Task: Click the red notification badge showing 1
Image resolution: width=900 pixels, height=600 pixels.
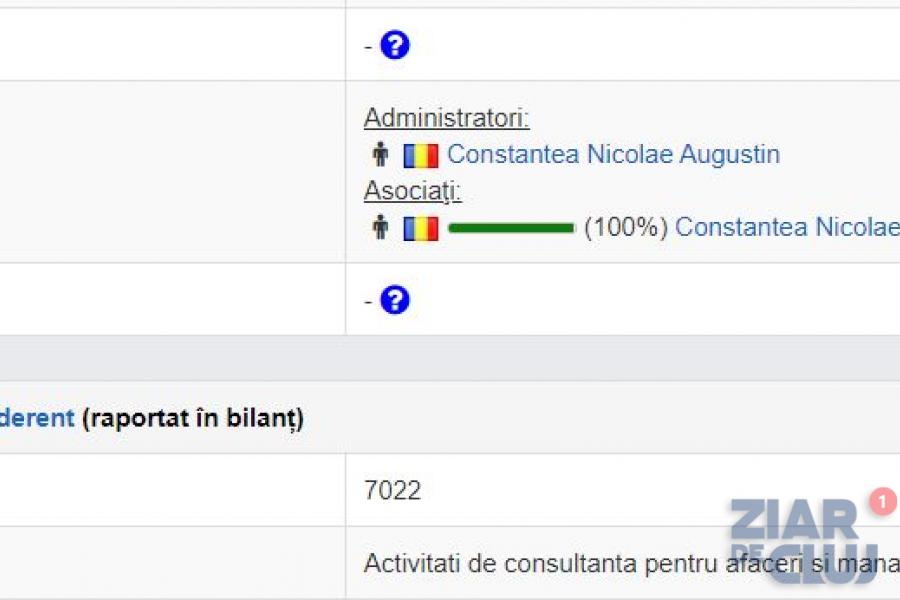Action: (x=882, y=501)
